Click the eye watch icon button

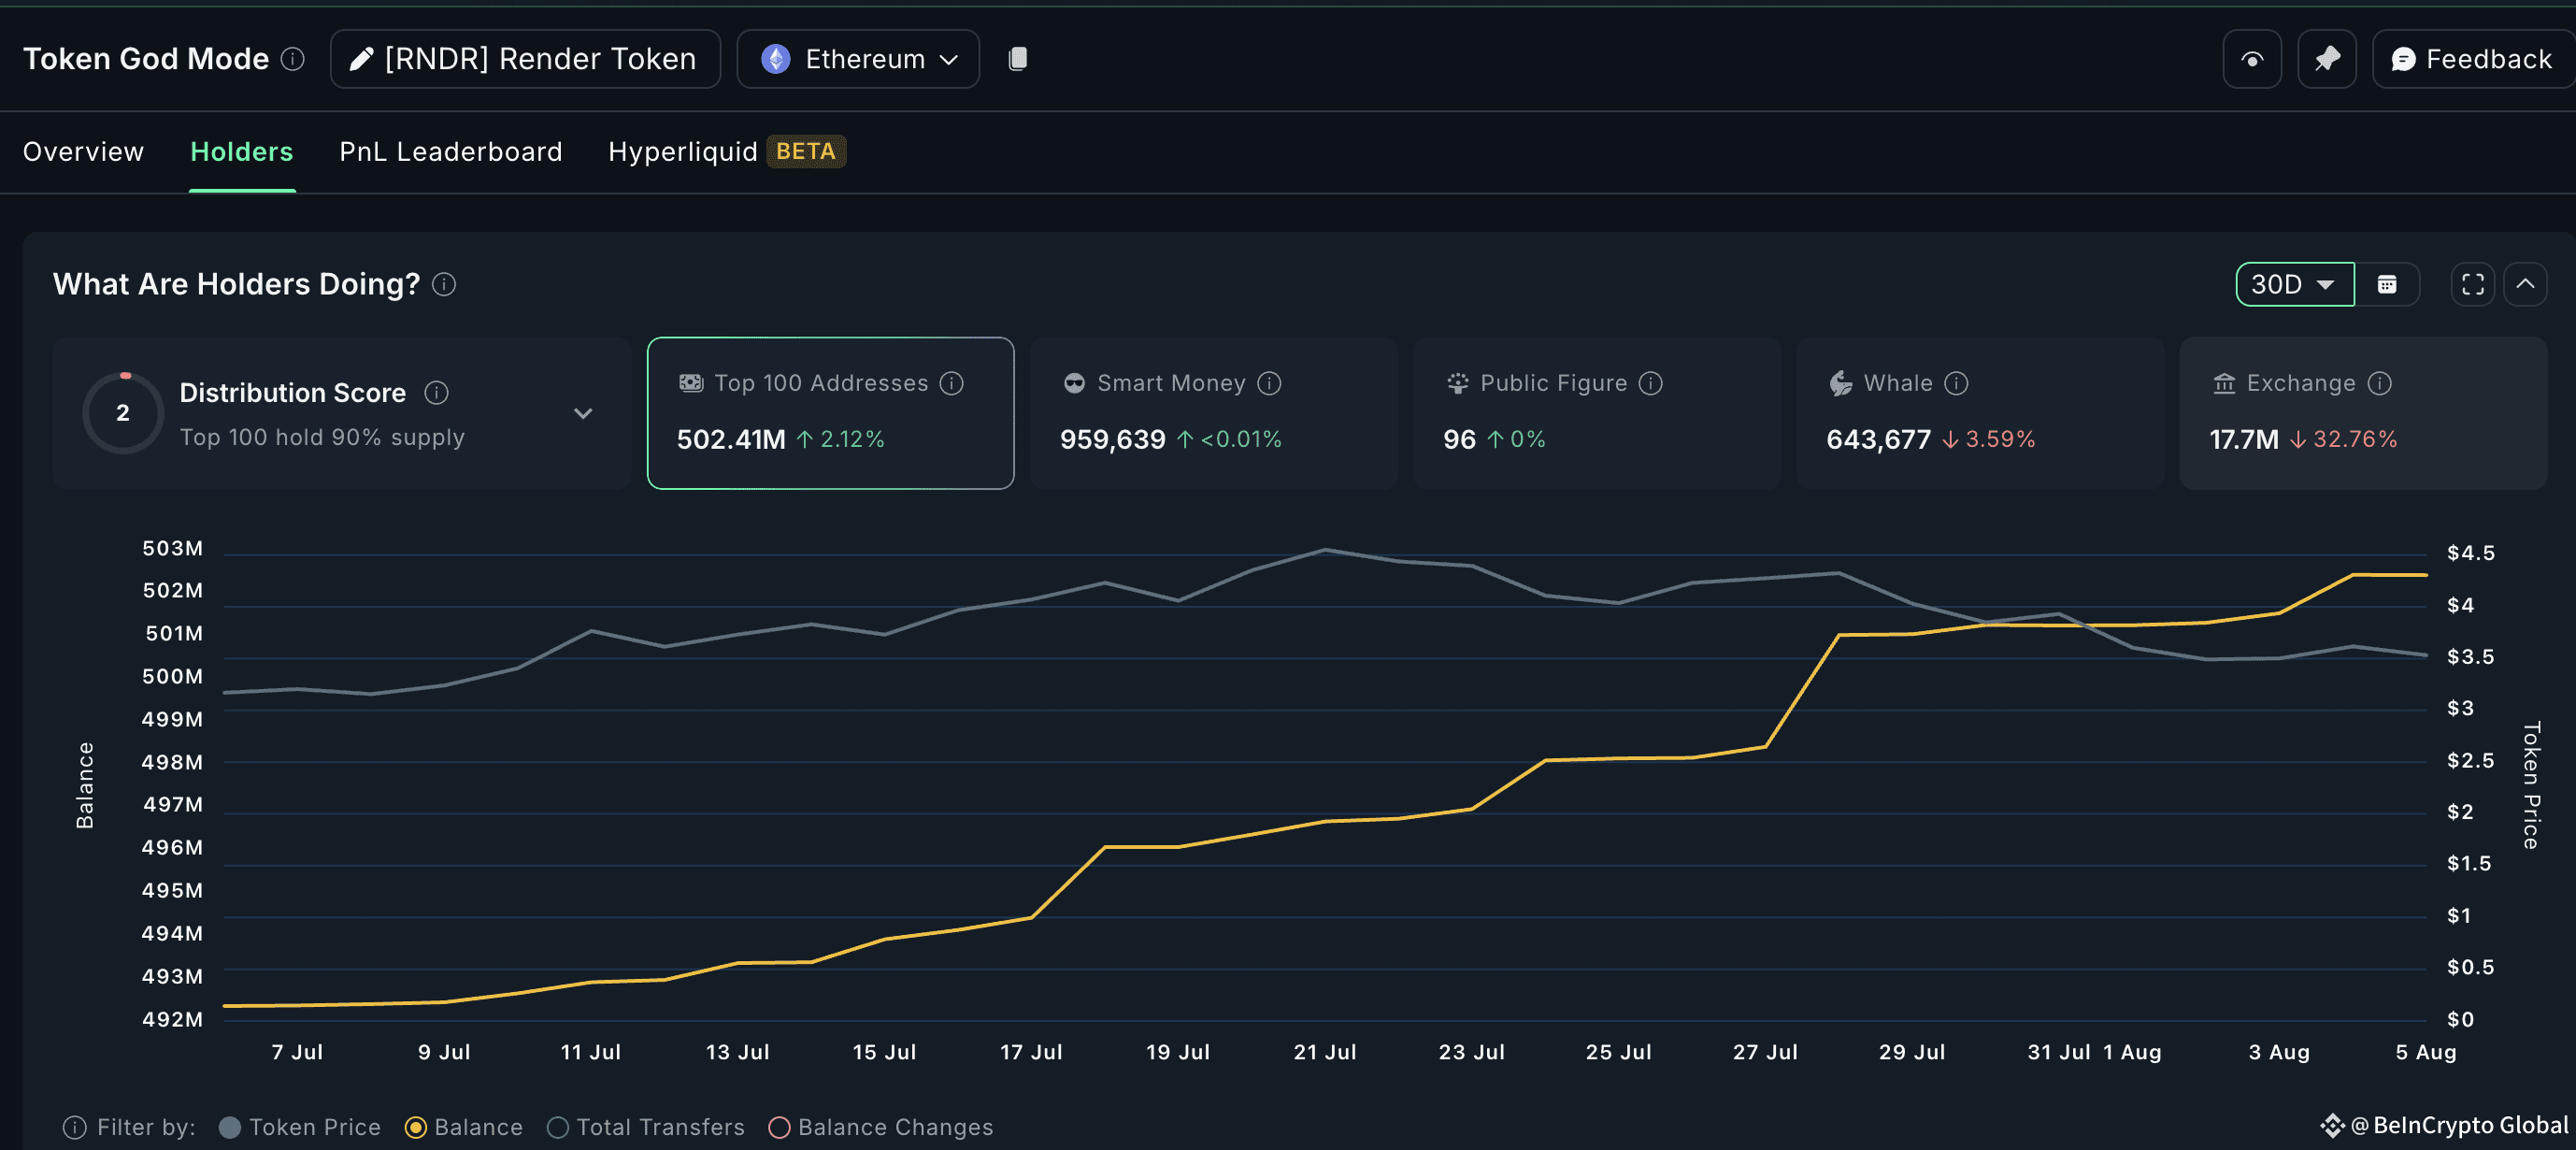click(x=2252, y=59)
